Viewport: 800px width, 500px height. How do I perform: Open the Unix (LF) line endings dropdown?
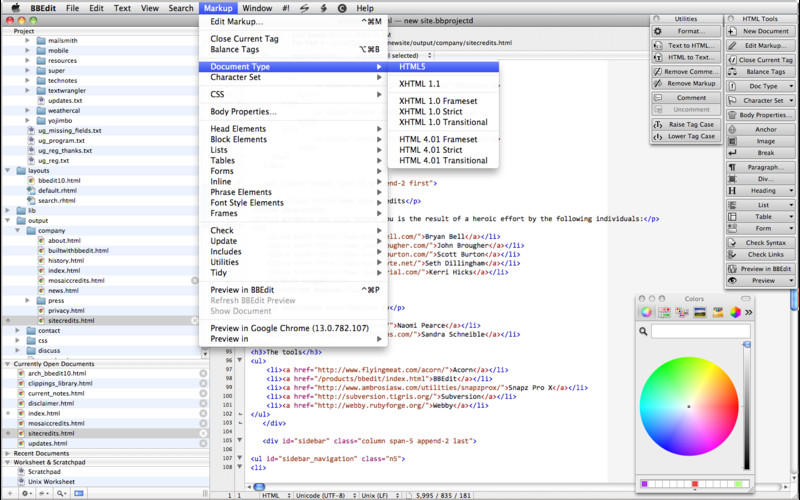coord(382,495)
